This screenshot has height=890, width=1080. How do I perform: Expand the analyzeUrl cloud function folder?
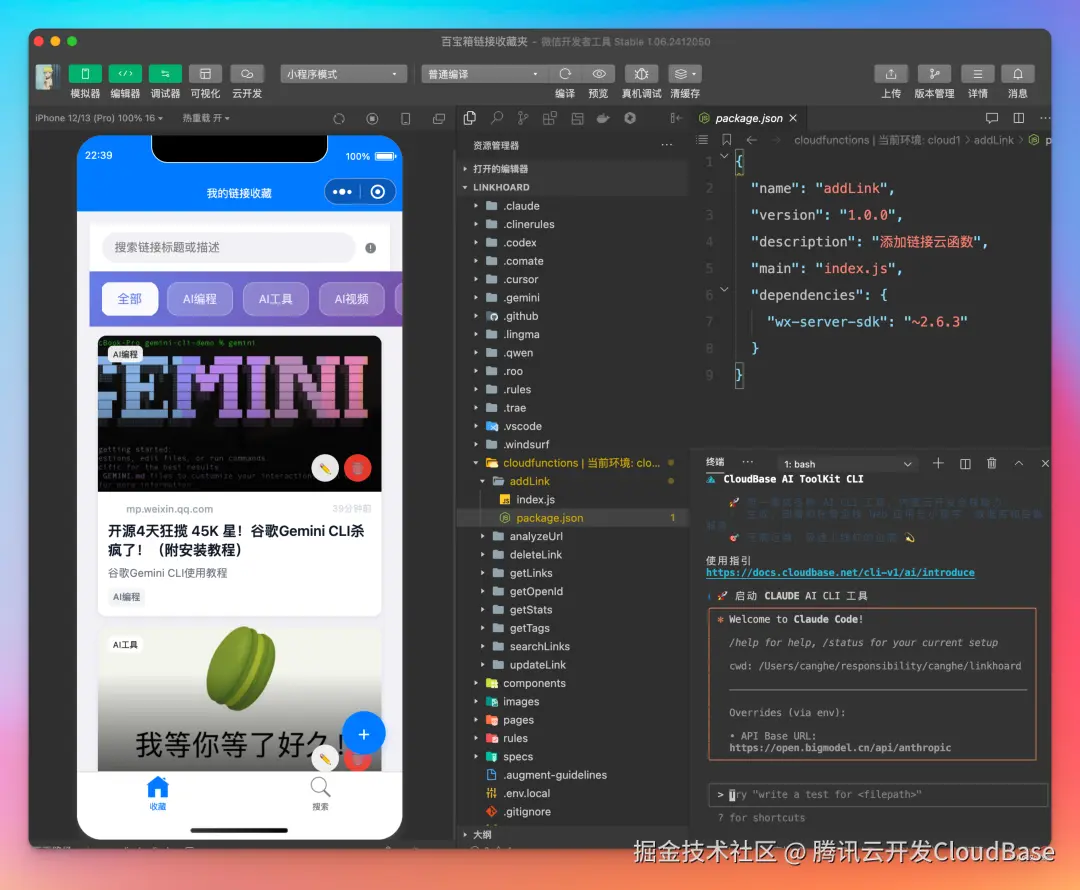(x=572, y=537)
